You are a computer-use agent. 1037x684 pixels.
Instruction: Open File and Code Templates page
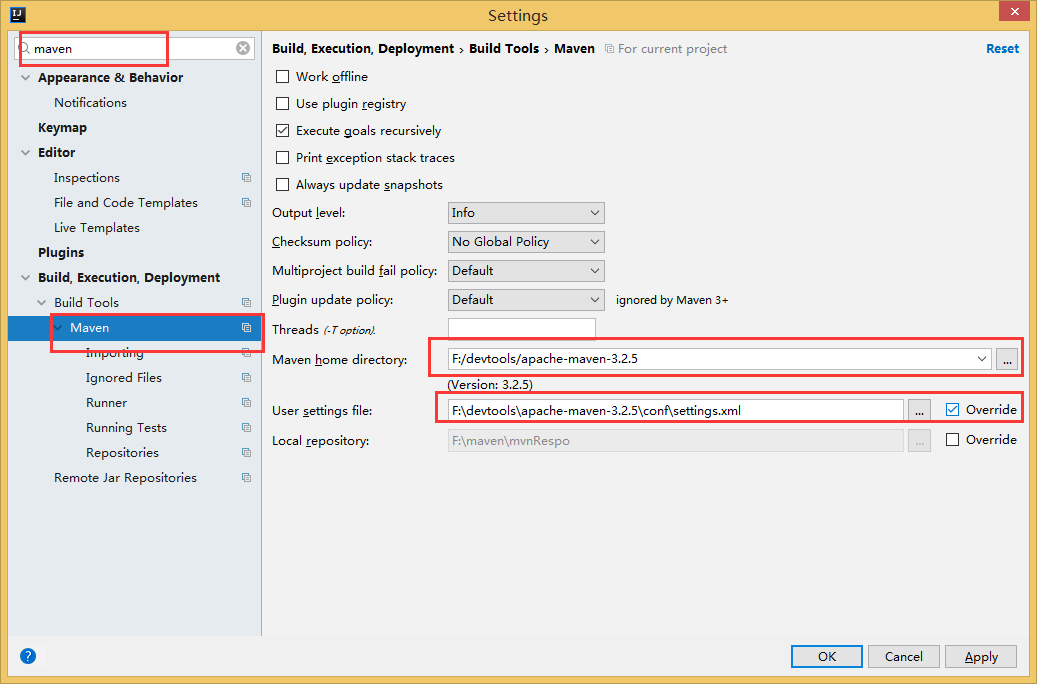[x=126, y=202]
